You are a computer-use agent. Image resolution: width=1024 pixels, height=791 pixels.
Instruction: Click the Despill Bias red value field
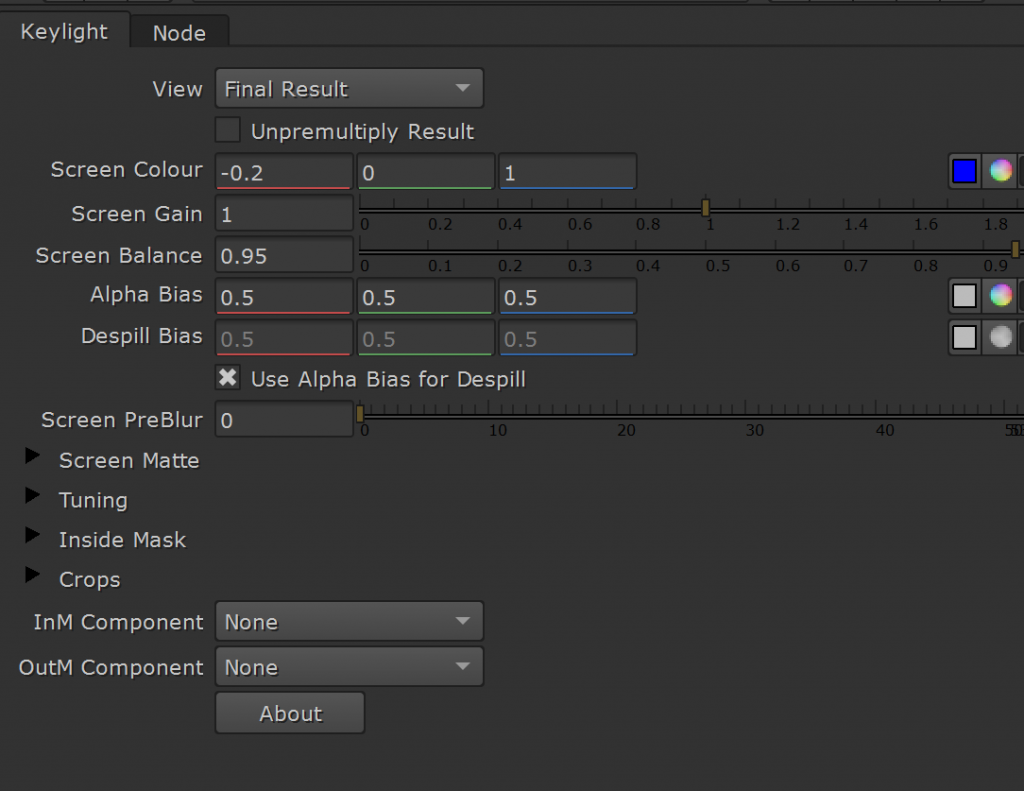click(284, 338)
